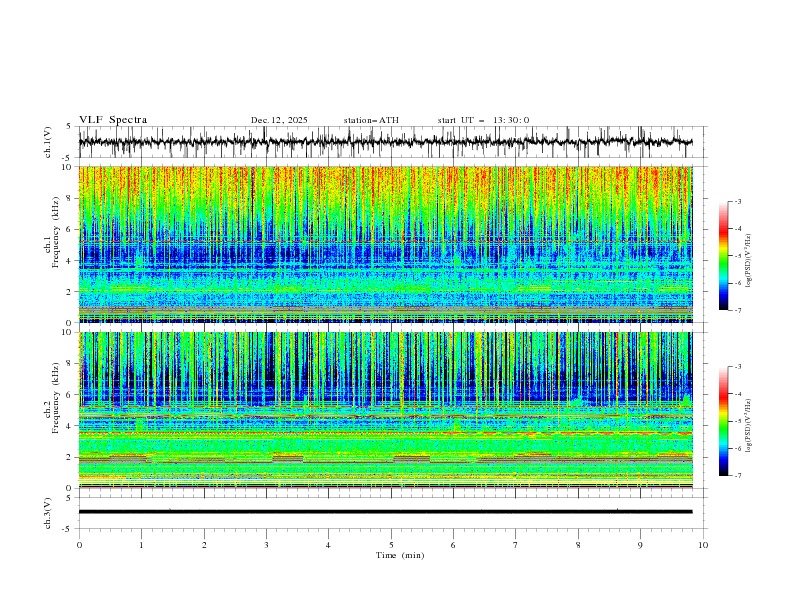The width and height of the screenshot is (792, 612).
Task: Click the "6" kHz tick on ch.2 spectrogram axis
Action: pyautogui.click(x=71, y=395)
